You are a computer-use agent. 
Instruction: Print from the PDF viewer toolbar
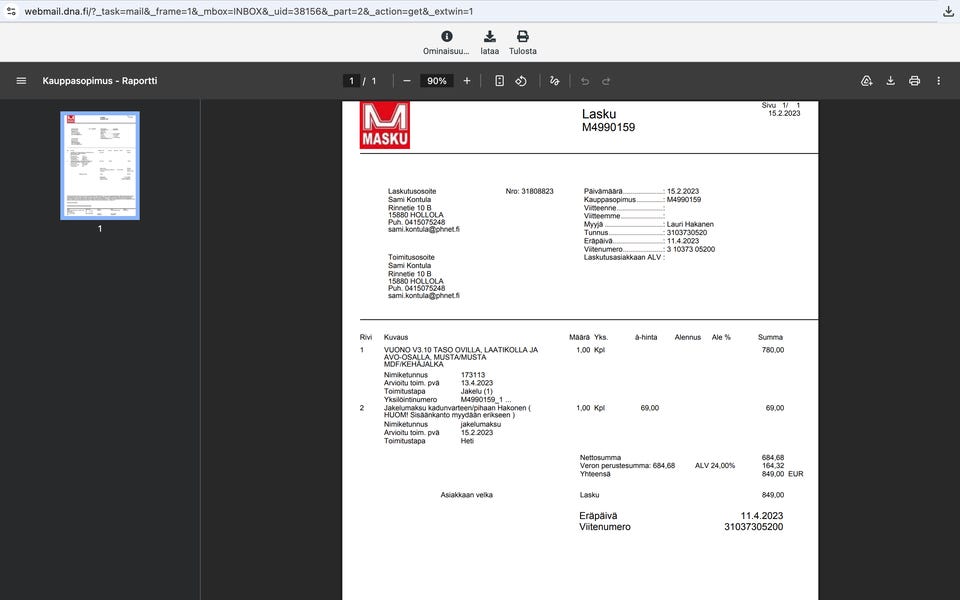(914, 81)
